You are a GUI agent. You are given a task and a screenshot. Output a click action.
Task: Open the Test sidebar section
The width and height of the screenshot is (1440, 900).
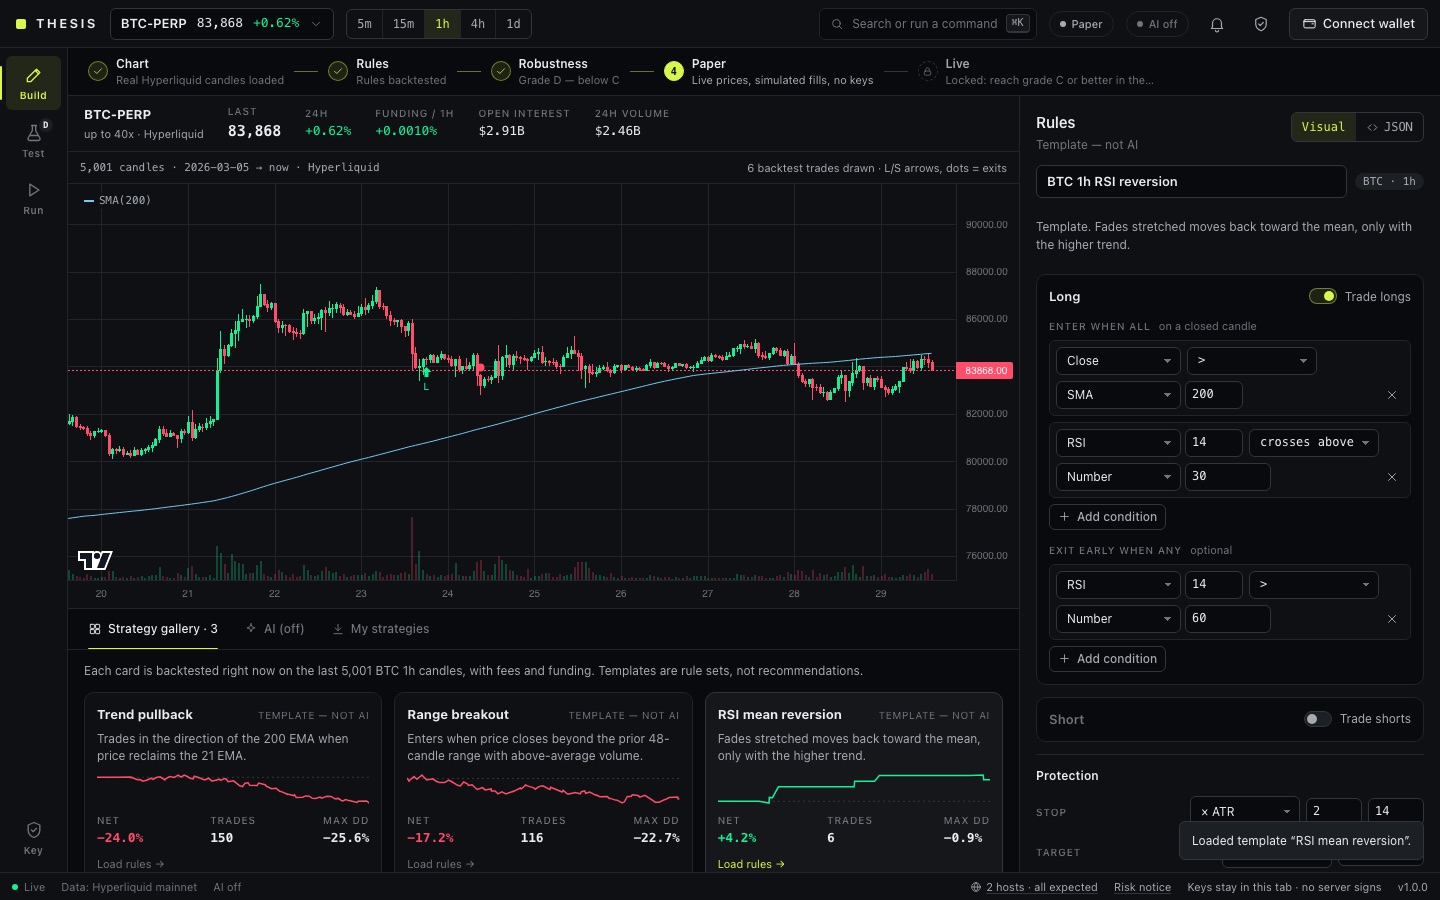coord(33,140)
